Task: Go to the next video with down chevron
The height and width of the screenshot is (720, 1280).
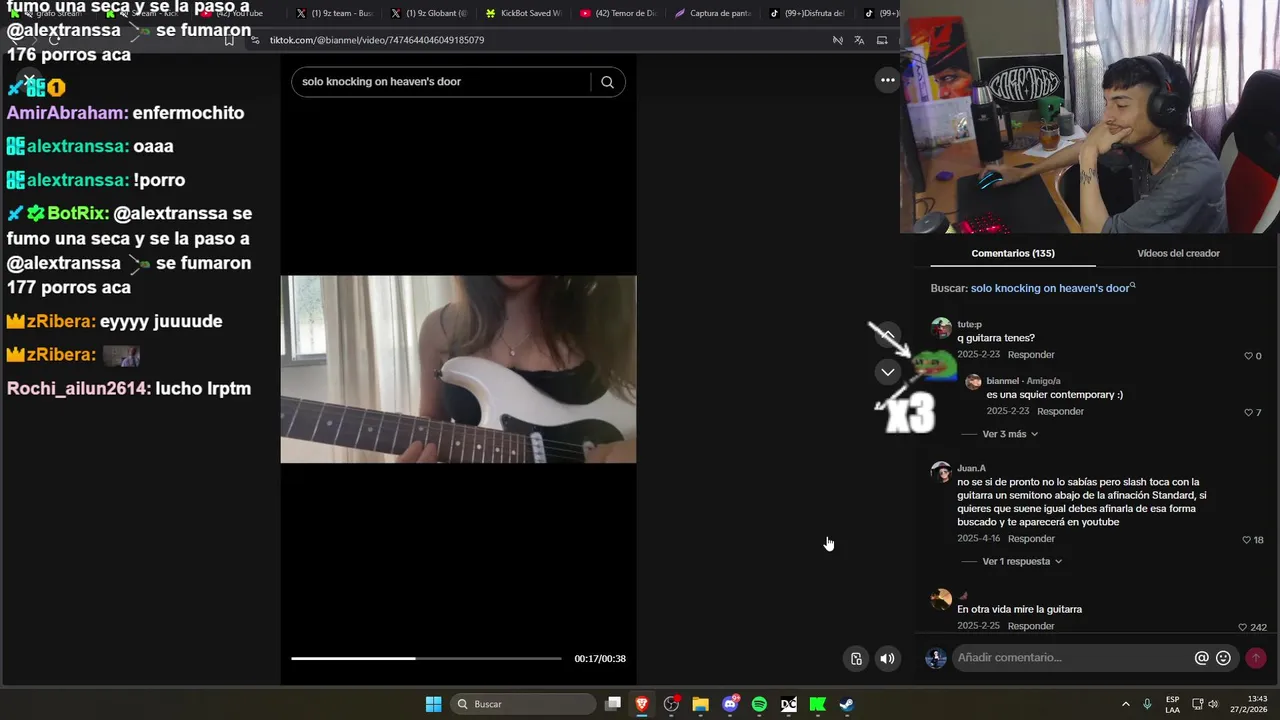Action: [x=887, y=372]
